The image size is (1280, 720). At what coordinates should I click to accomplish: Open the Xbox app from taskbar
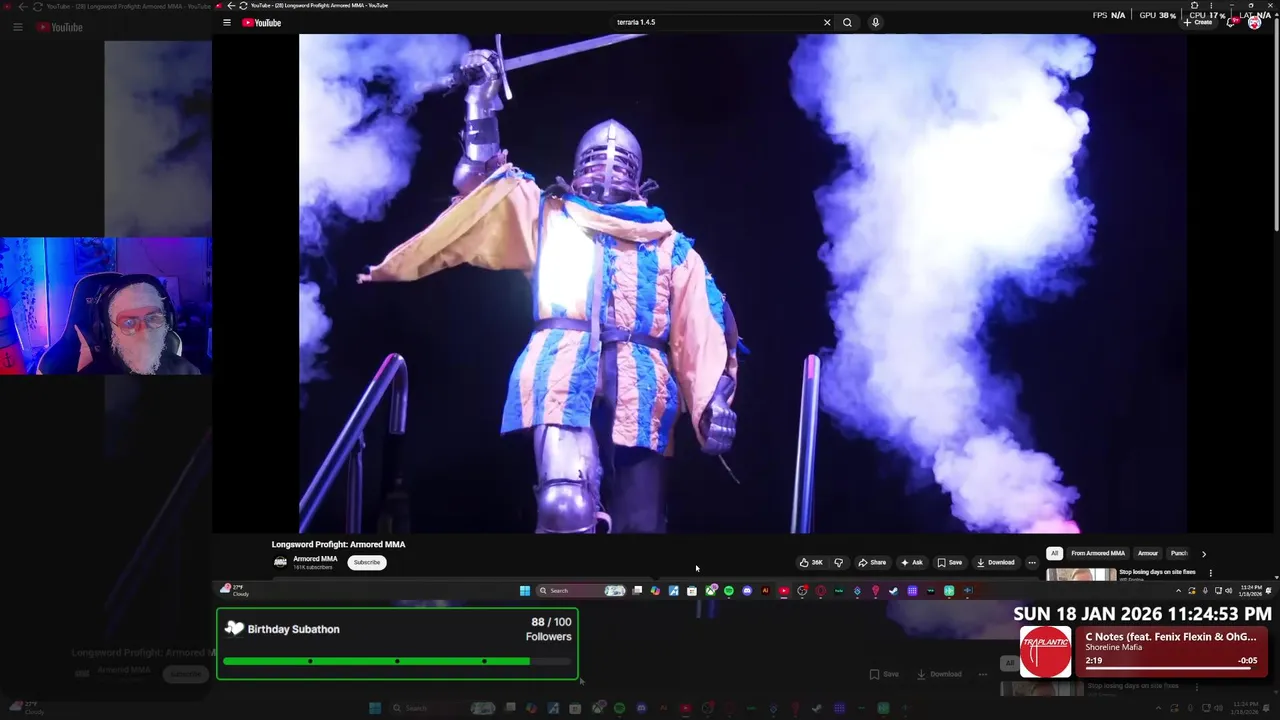click(x=711, y=591)
